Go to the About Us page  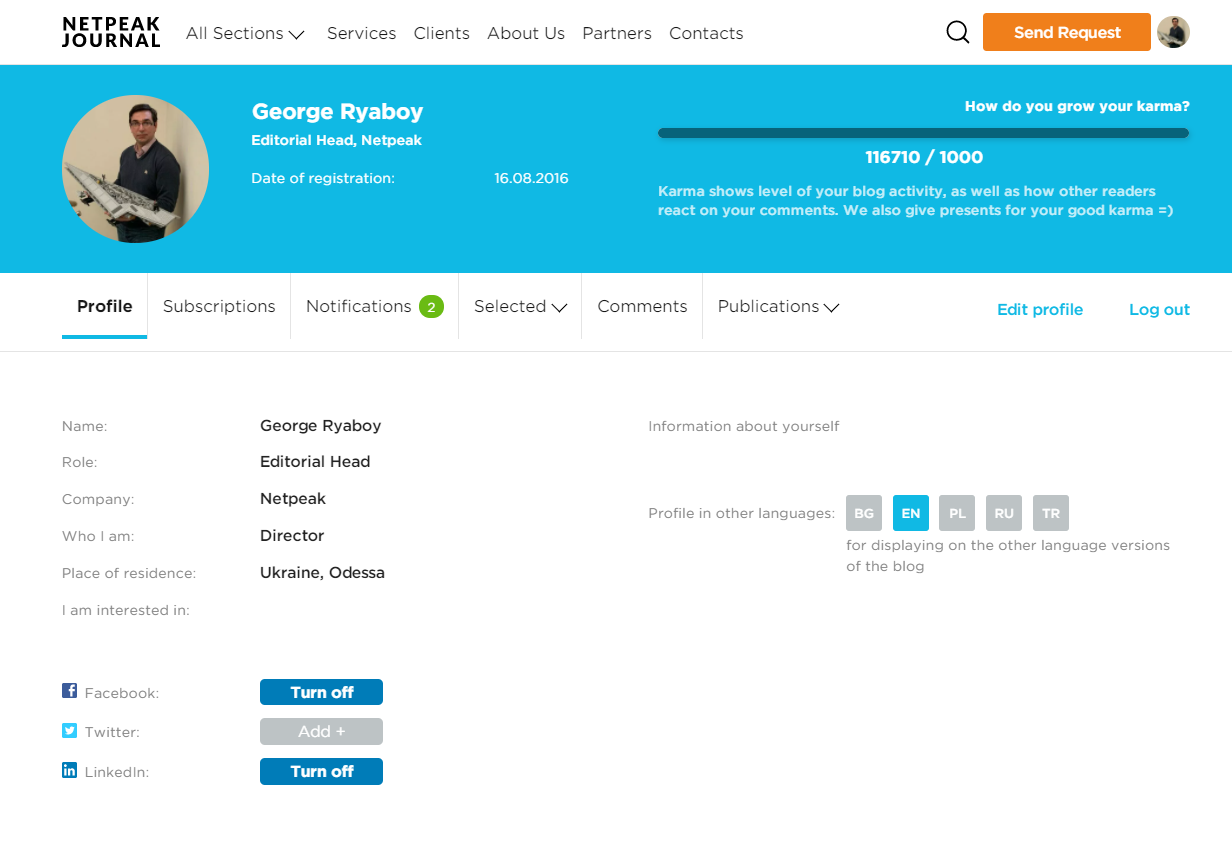(x=526, y=33)
